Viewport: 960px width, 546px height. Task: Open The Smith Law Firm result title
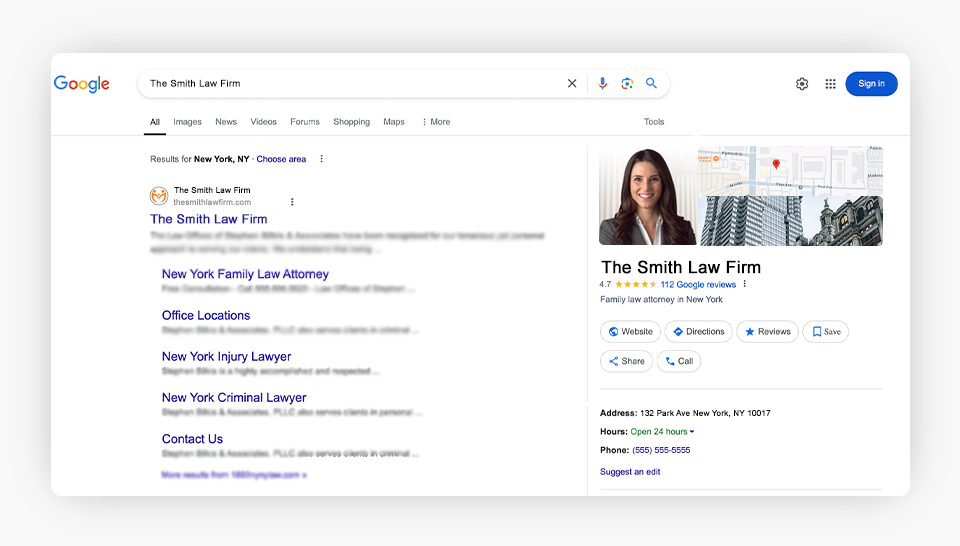[209, 219]
